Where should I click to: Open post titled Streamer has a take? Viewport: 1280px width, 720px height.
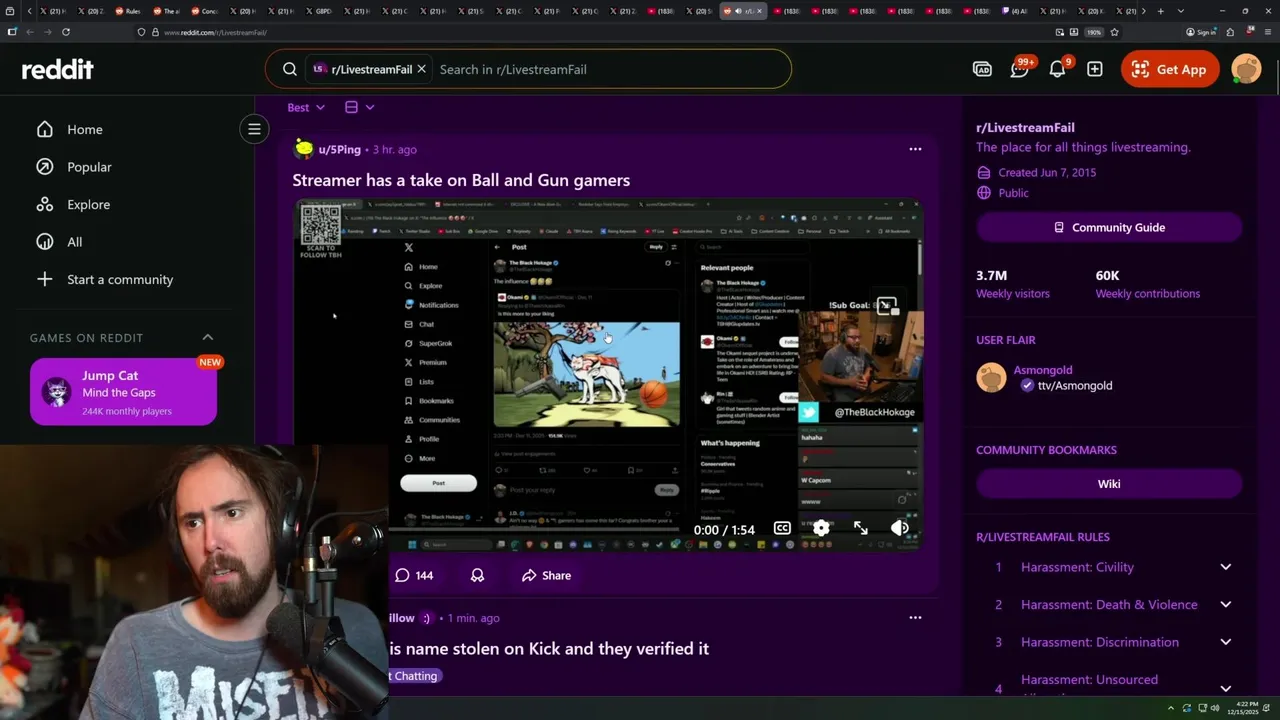pyautogui.click(x=461, y=180)
